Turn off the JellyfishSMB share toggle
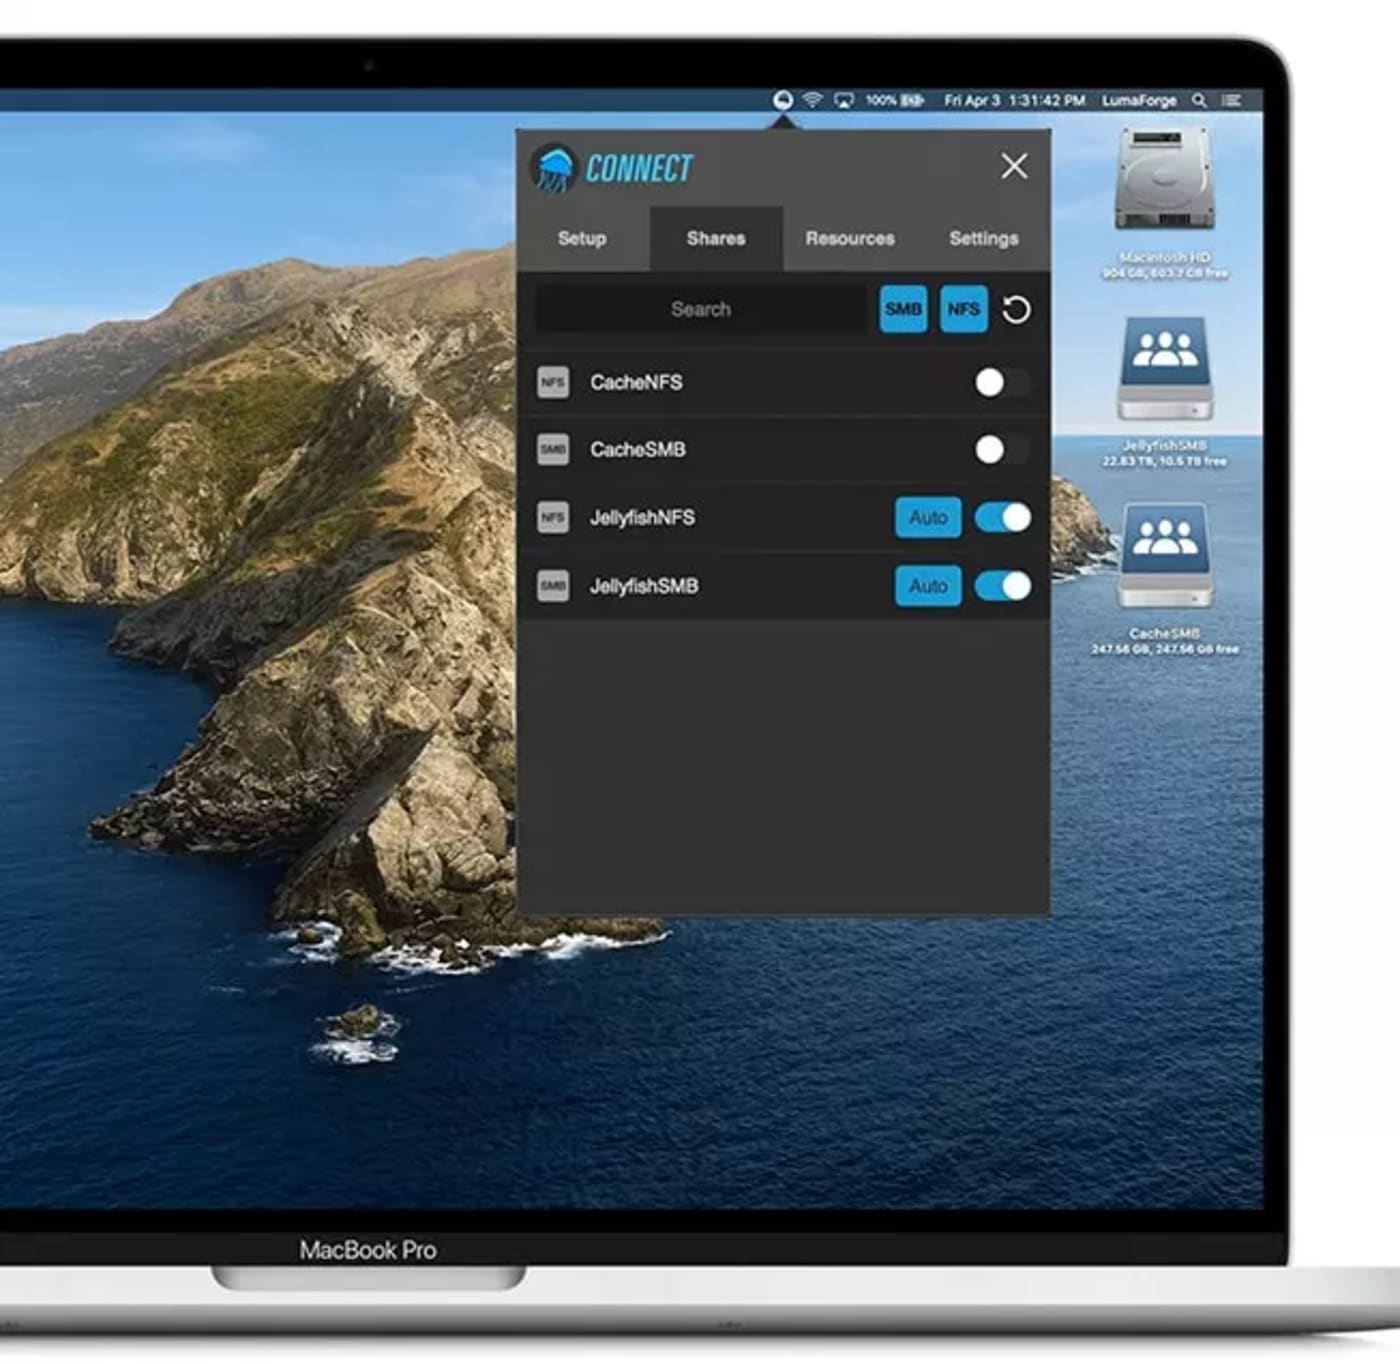 point(1002,586)
